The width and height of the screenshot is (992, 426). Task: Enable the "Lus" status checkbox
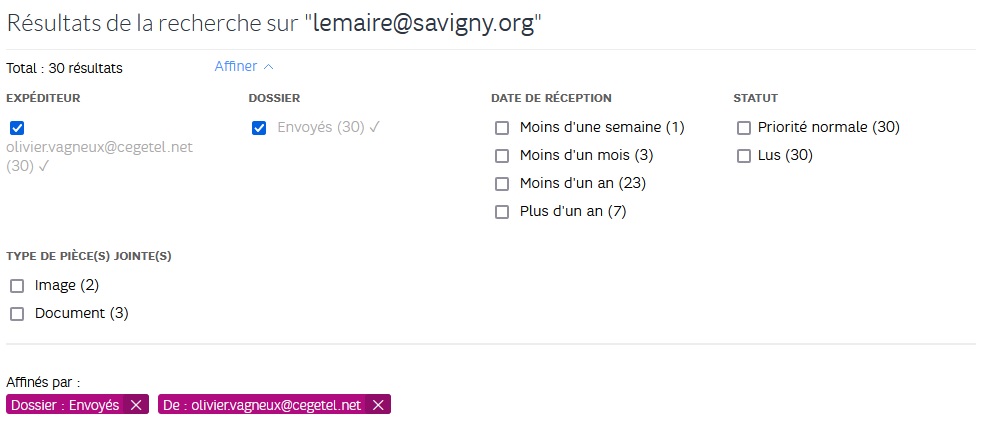click(744, 156)
